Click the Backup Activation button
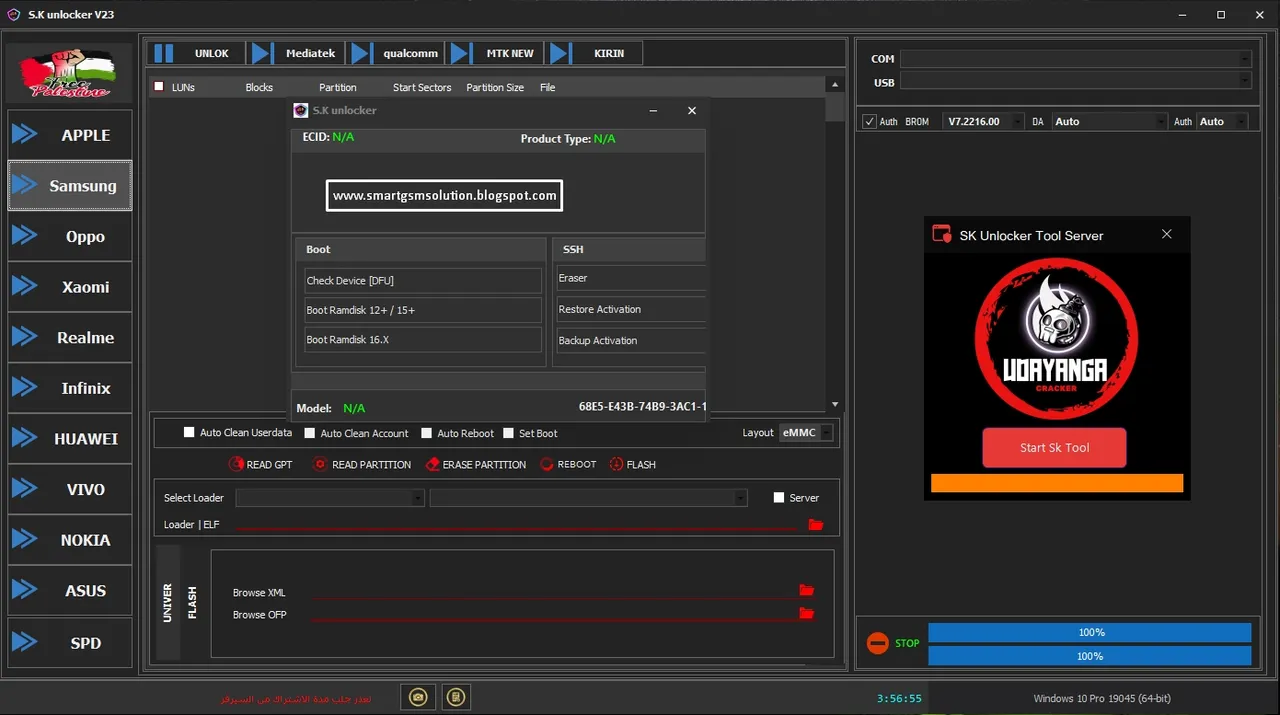This screenshot has width=1280, height=715. [x=630, y=340]
